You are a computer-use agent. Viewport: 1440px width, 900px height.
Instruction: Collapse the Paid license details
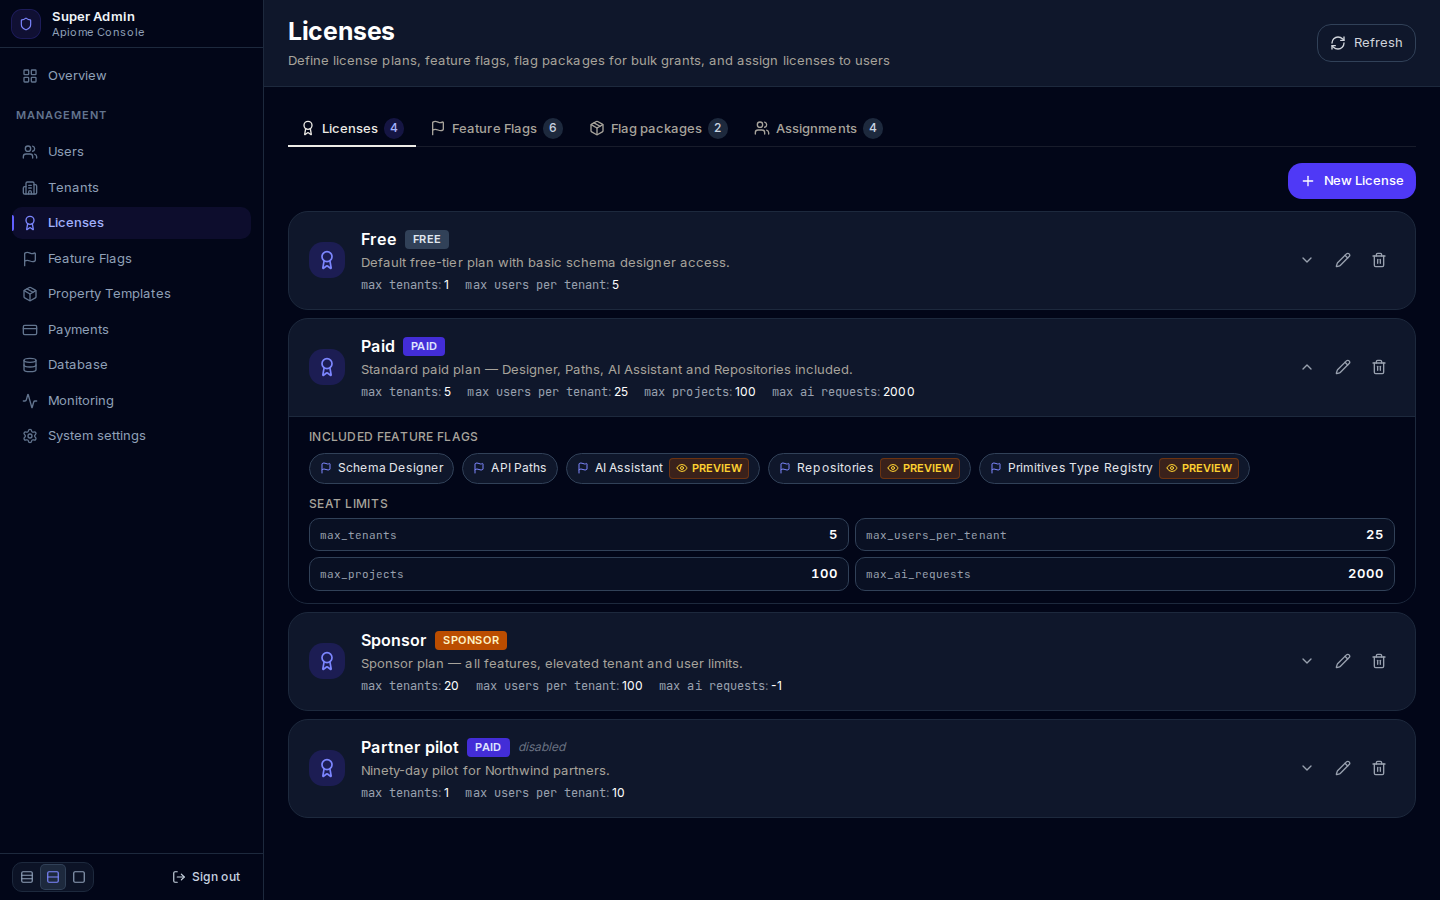(1307, 367)
